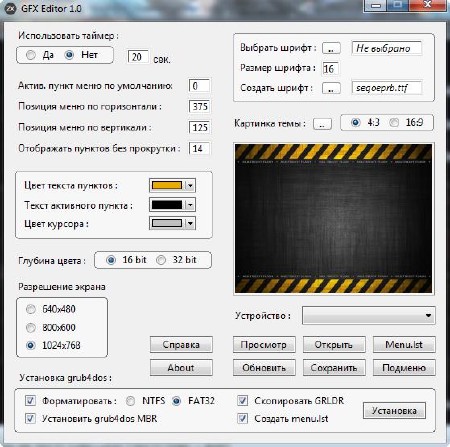Viewport: 450px width, 447px height.
Task: Choose 1024x768 screen resolution
Action: click(x=31, y=345)
